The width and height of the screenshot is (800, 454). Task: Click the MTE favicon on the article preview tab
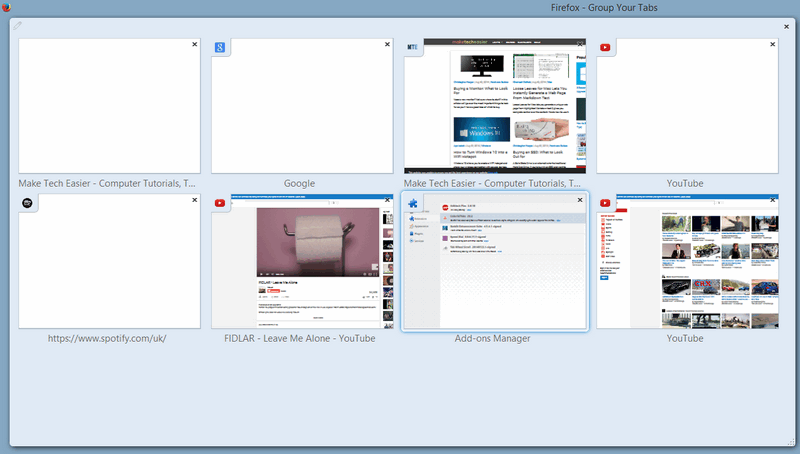pyautogui.click(x=412, y=47)
